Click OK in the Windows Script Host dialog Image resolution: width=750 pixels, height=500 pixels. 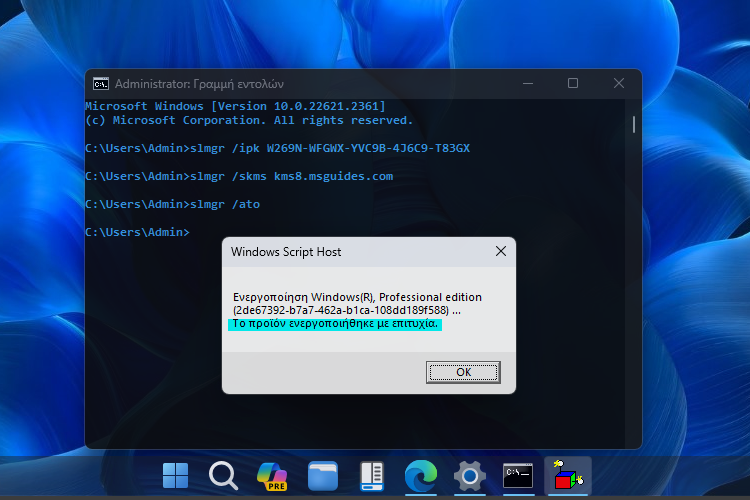(x=463, y=372)
